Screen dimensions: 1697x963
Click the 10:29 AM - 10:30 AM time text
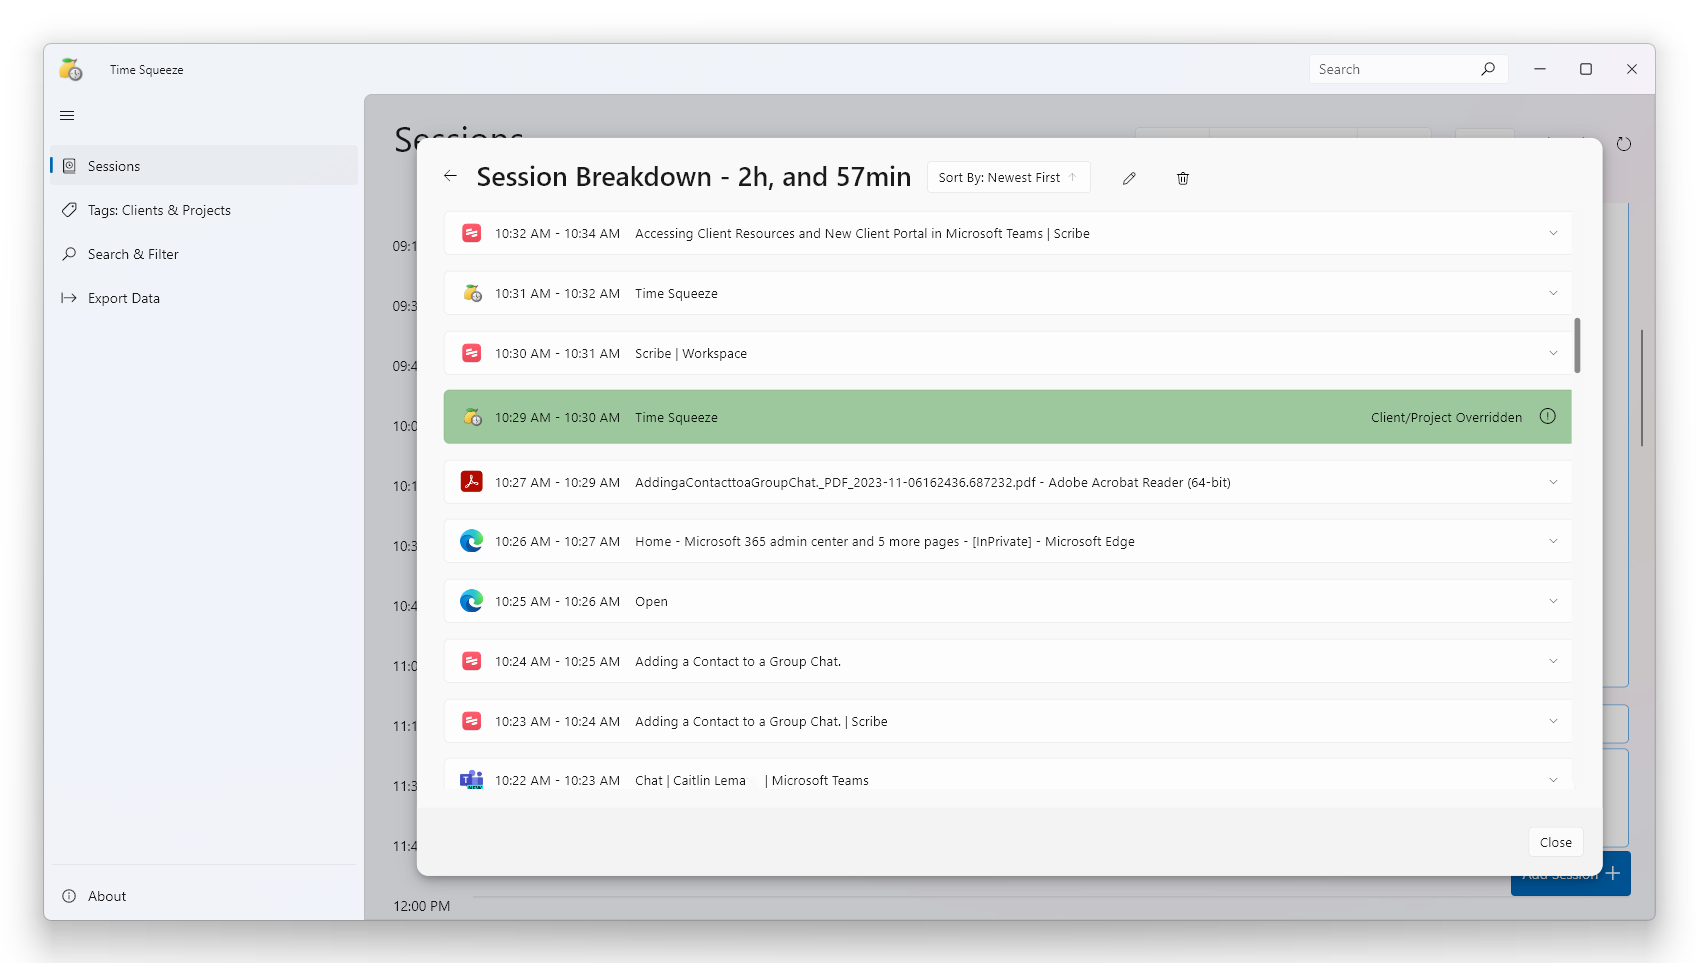[x=557, y=417]
